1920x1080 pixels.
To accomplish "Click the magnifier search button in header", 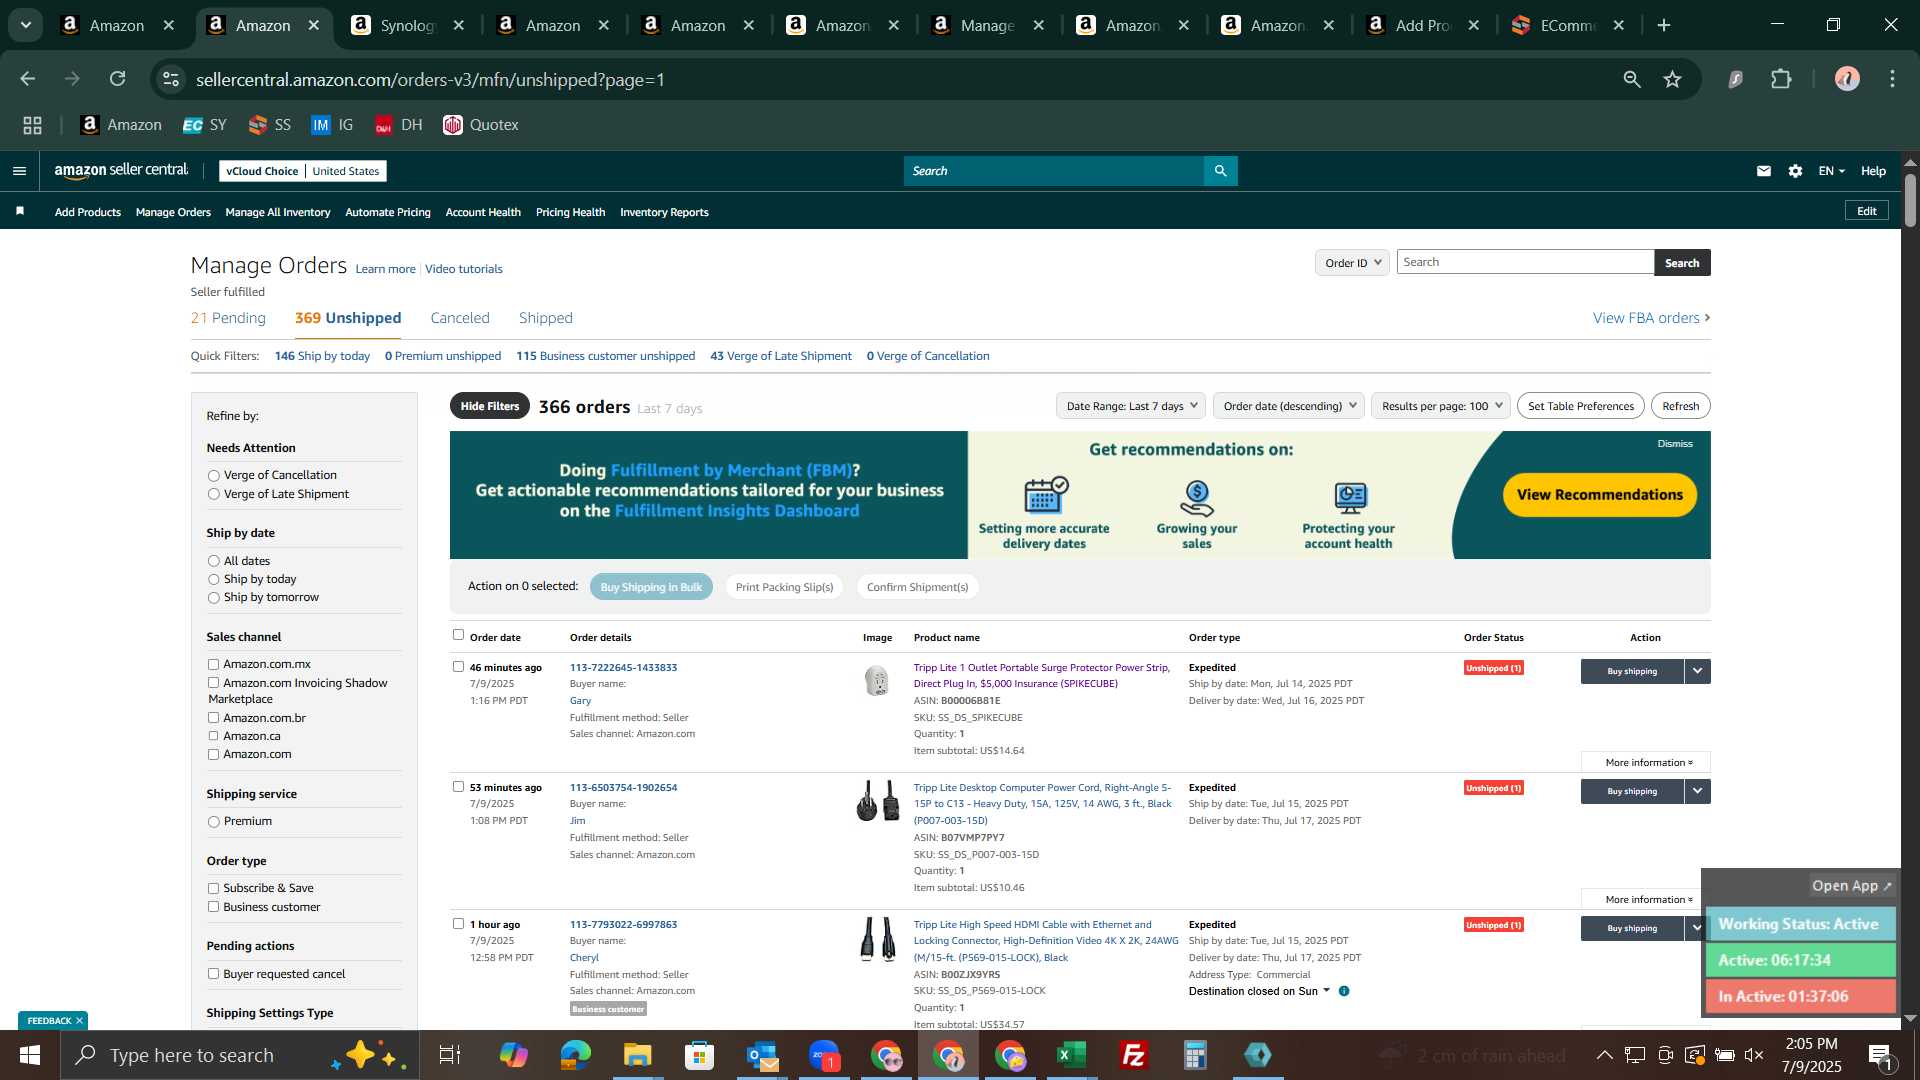I will 1220,171.
